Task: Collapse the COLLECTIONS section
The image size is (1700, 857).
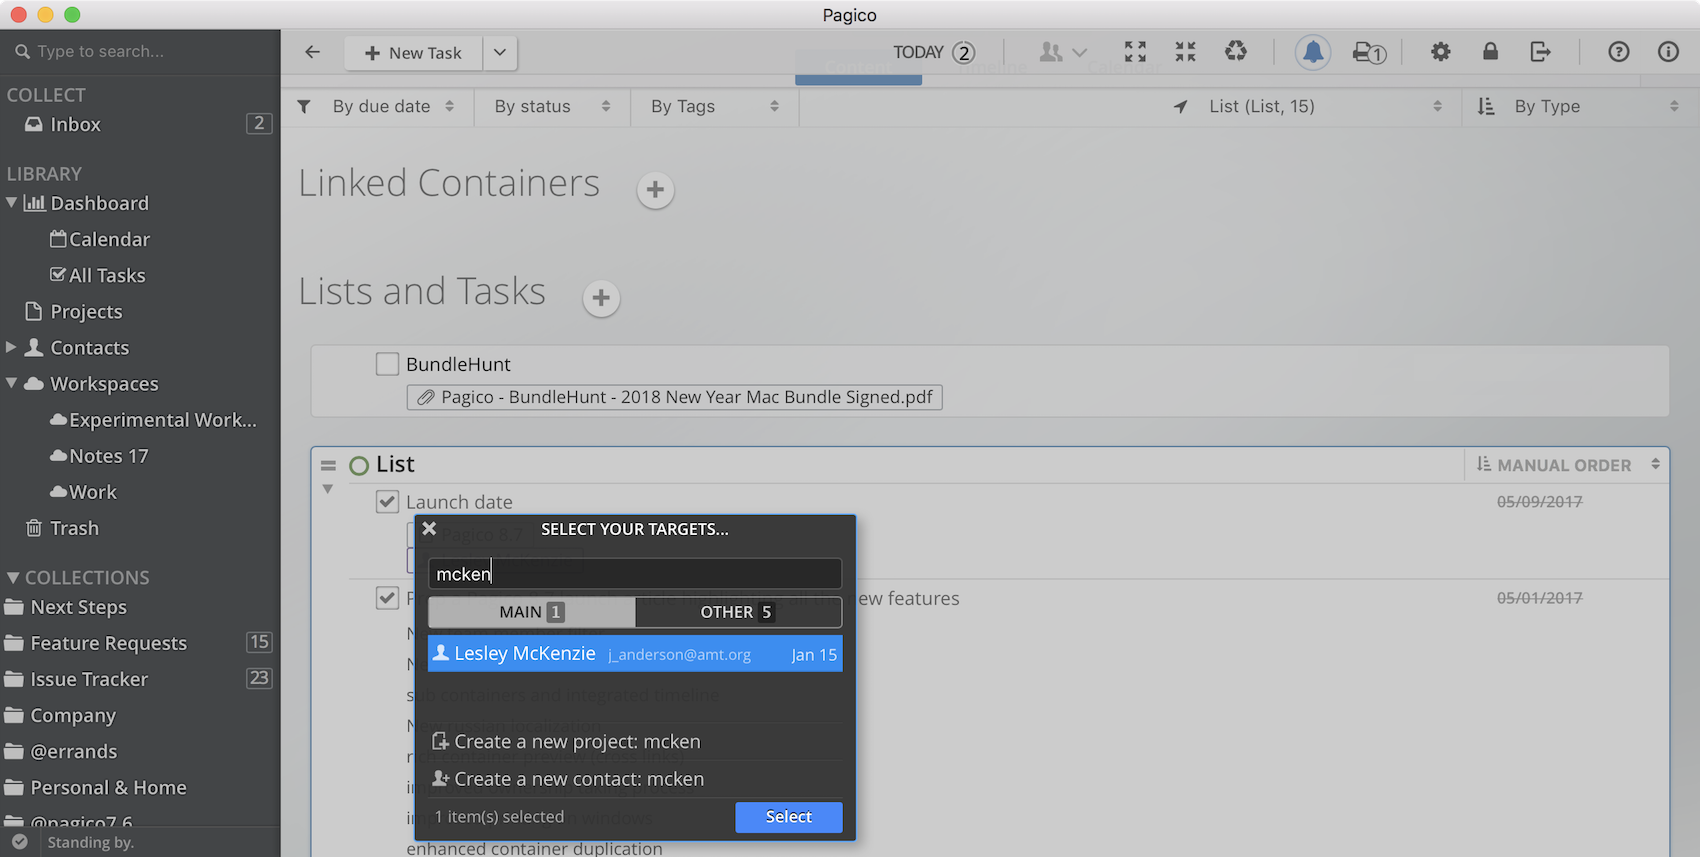Action: [13, 577]
